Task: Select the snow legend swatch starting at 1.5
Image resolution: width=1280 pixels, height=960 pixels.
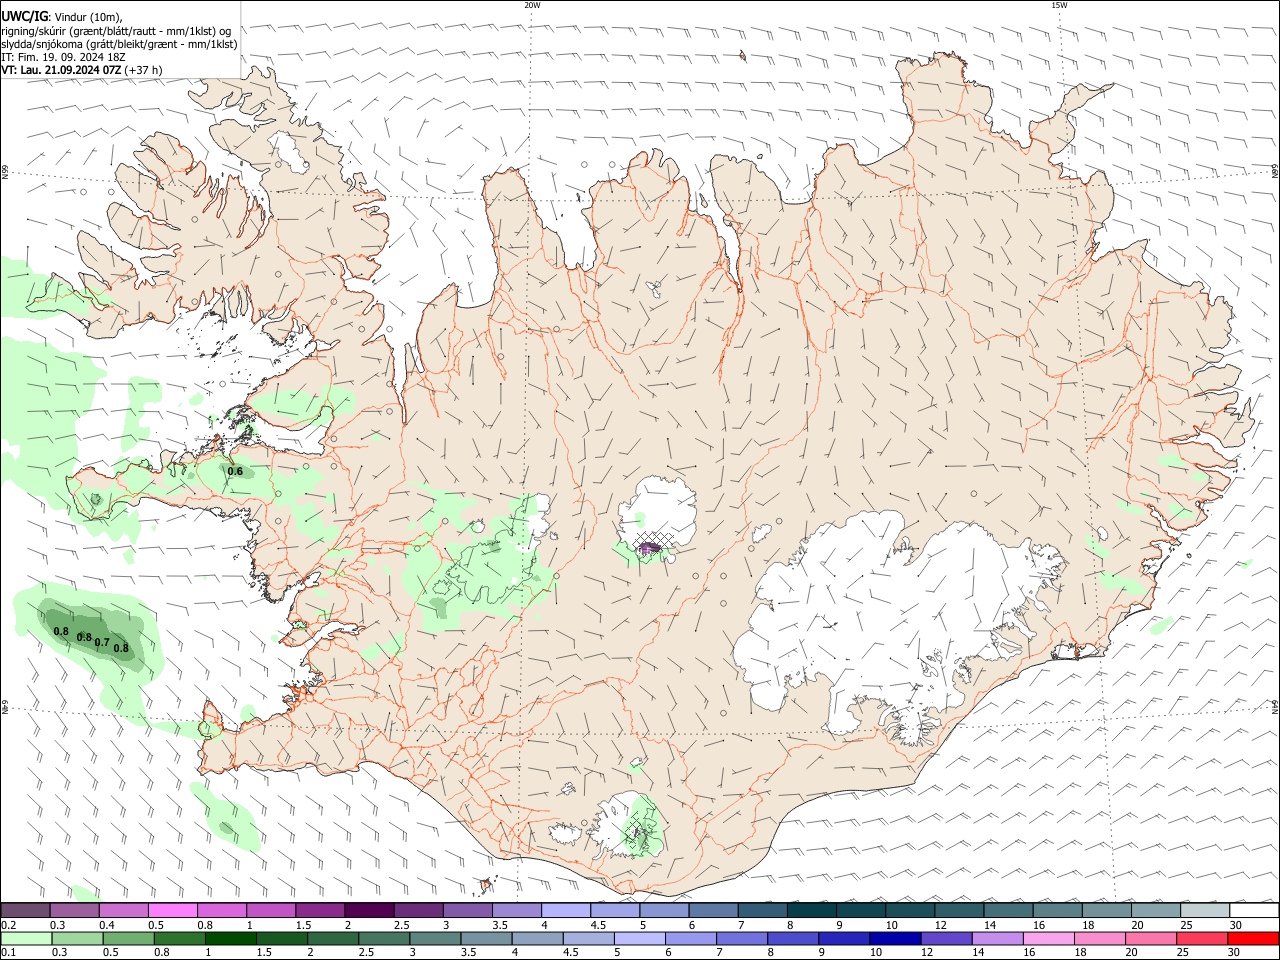Action: pyautogui.click(x=320, y=910)
